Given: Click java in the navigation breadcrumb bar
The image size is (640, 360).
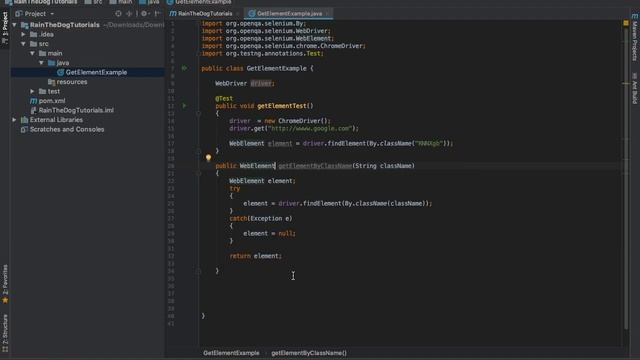Looking at the screenshot, I should [149, 2].
